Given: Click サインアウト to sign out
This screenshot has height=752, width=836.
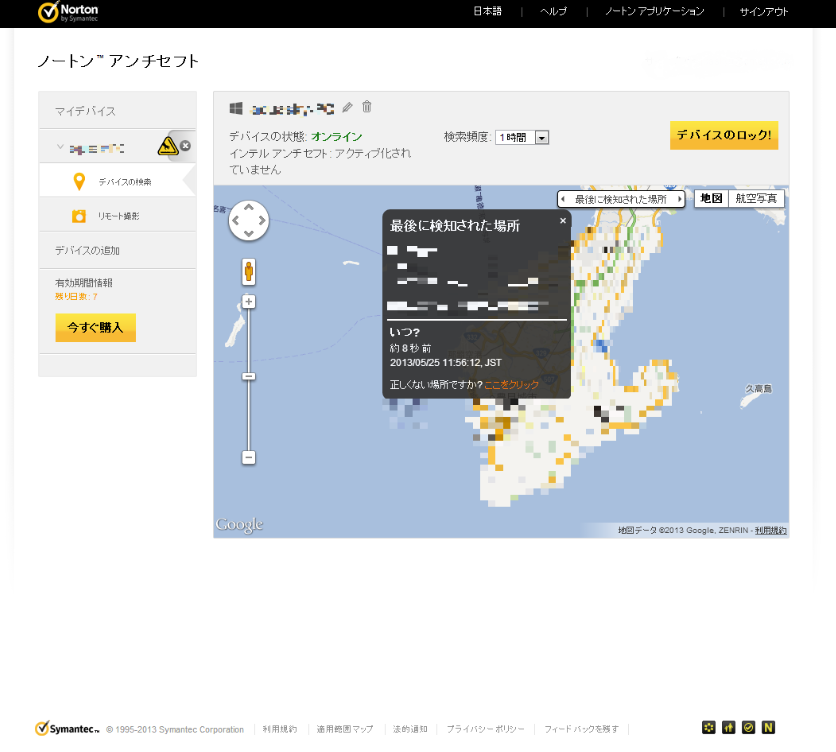Looking at the screenshot, I should [x=763, y=11].
